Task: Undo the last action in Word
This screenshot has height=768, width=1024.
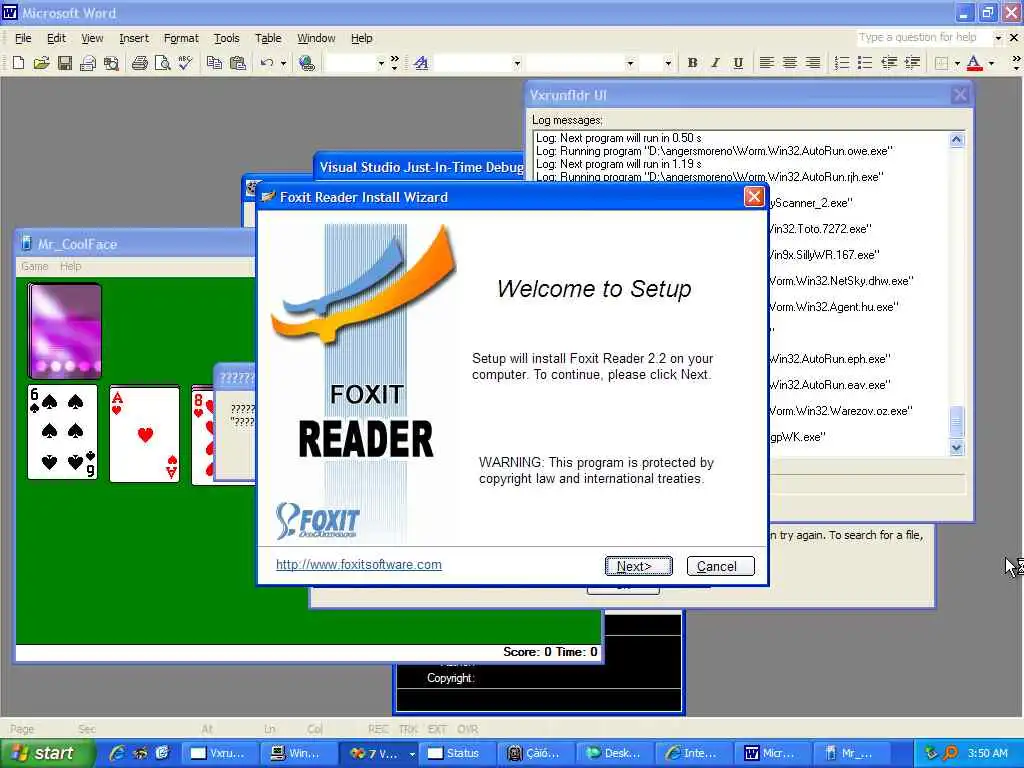Action: coord(266,63)
